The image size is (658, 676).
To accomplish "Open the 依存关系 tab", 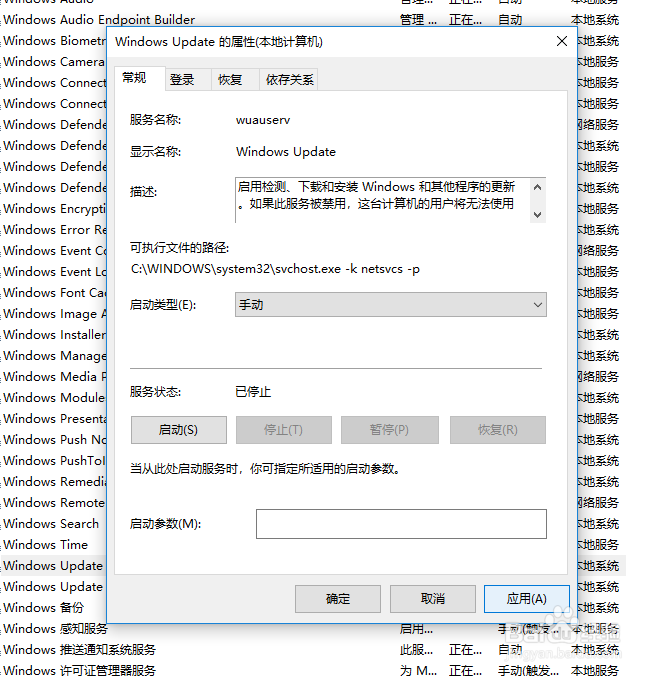I will pos(289,80).
